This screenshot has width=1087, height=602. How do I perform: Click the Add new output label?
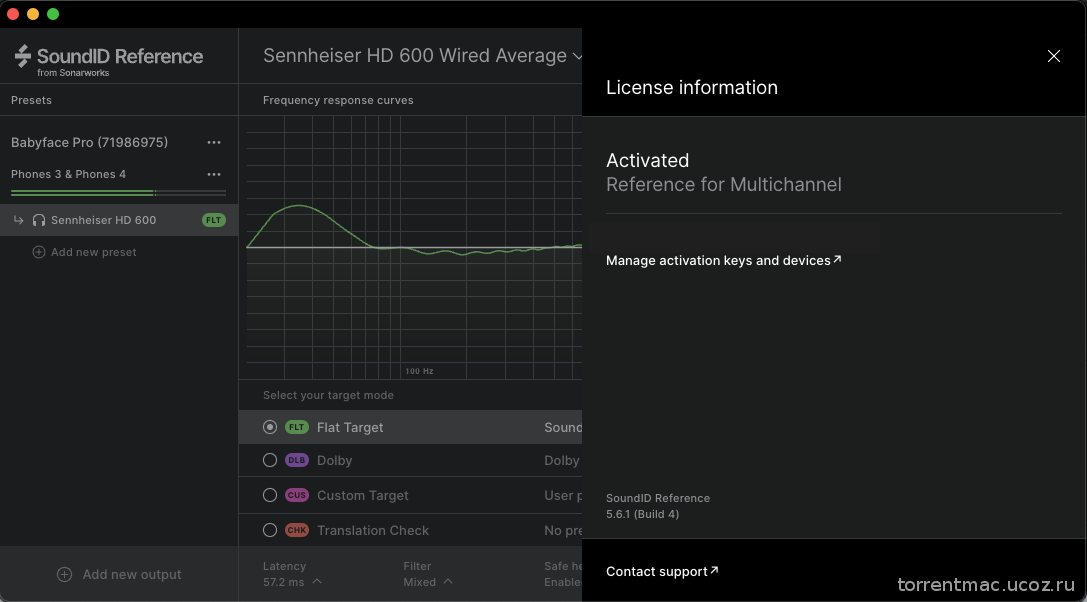pyautogui.click(x=132, y=574)
